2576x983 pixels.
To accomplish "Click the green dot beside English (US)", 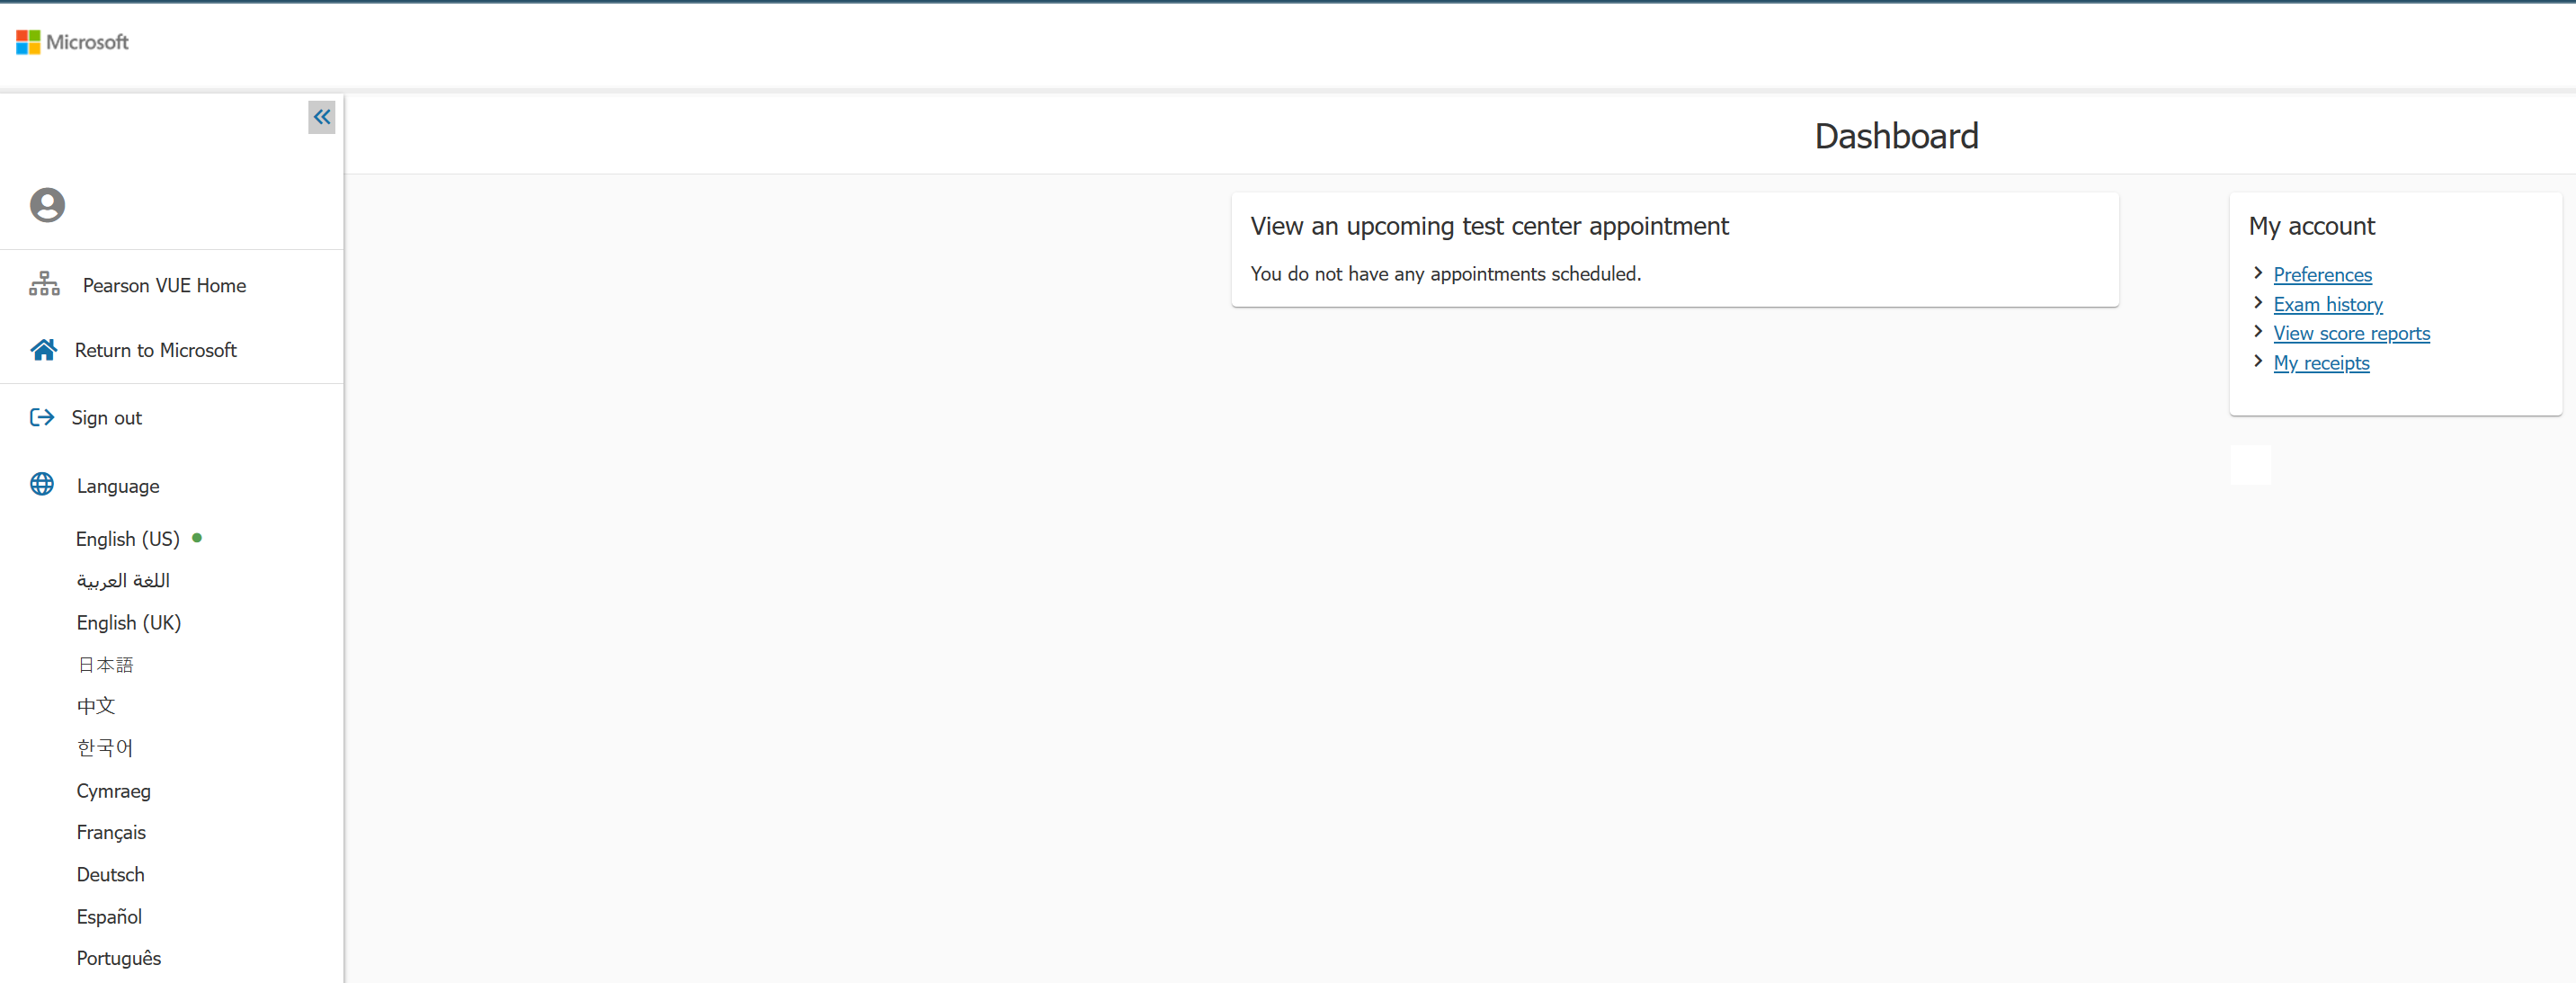I will (196, 537).
